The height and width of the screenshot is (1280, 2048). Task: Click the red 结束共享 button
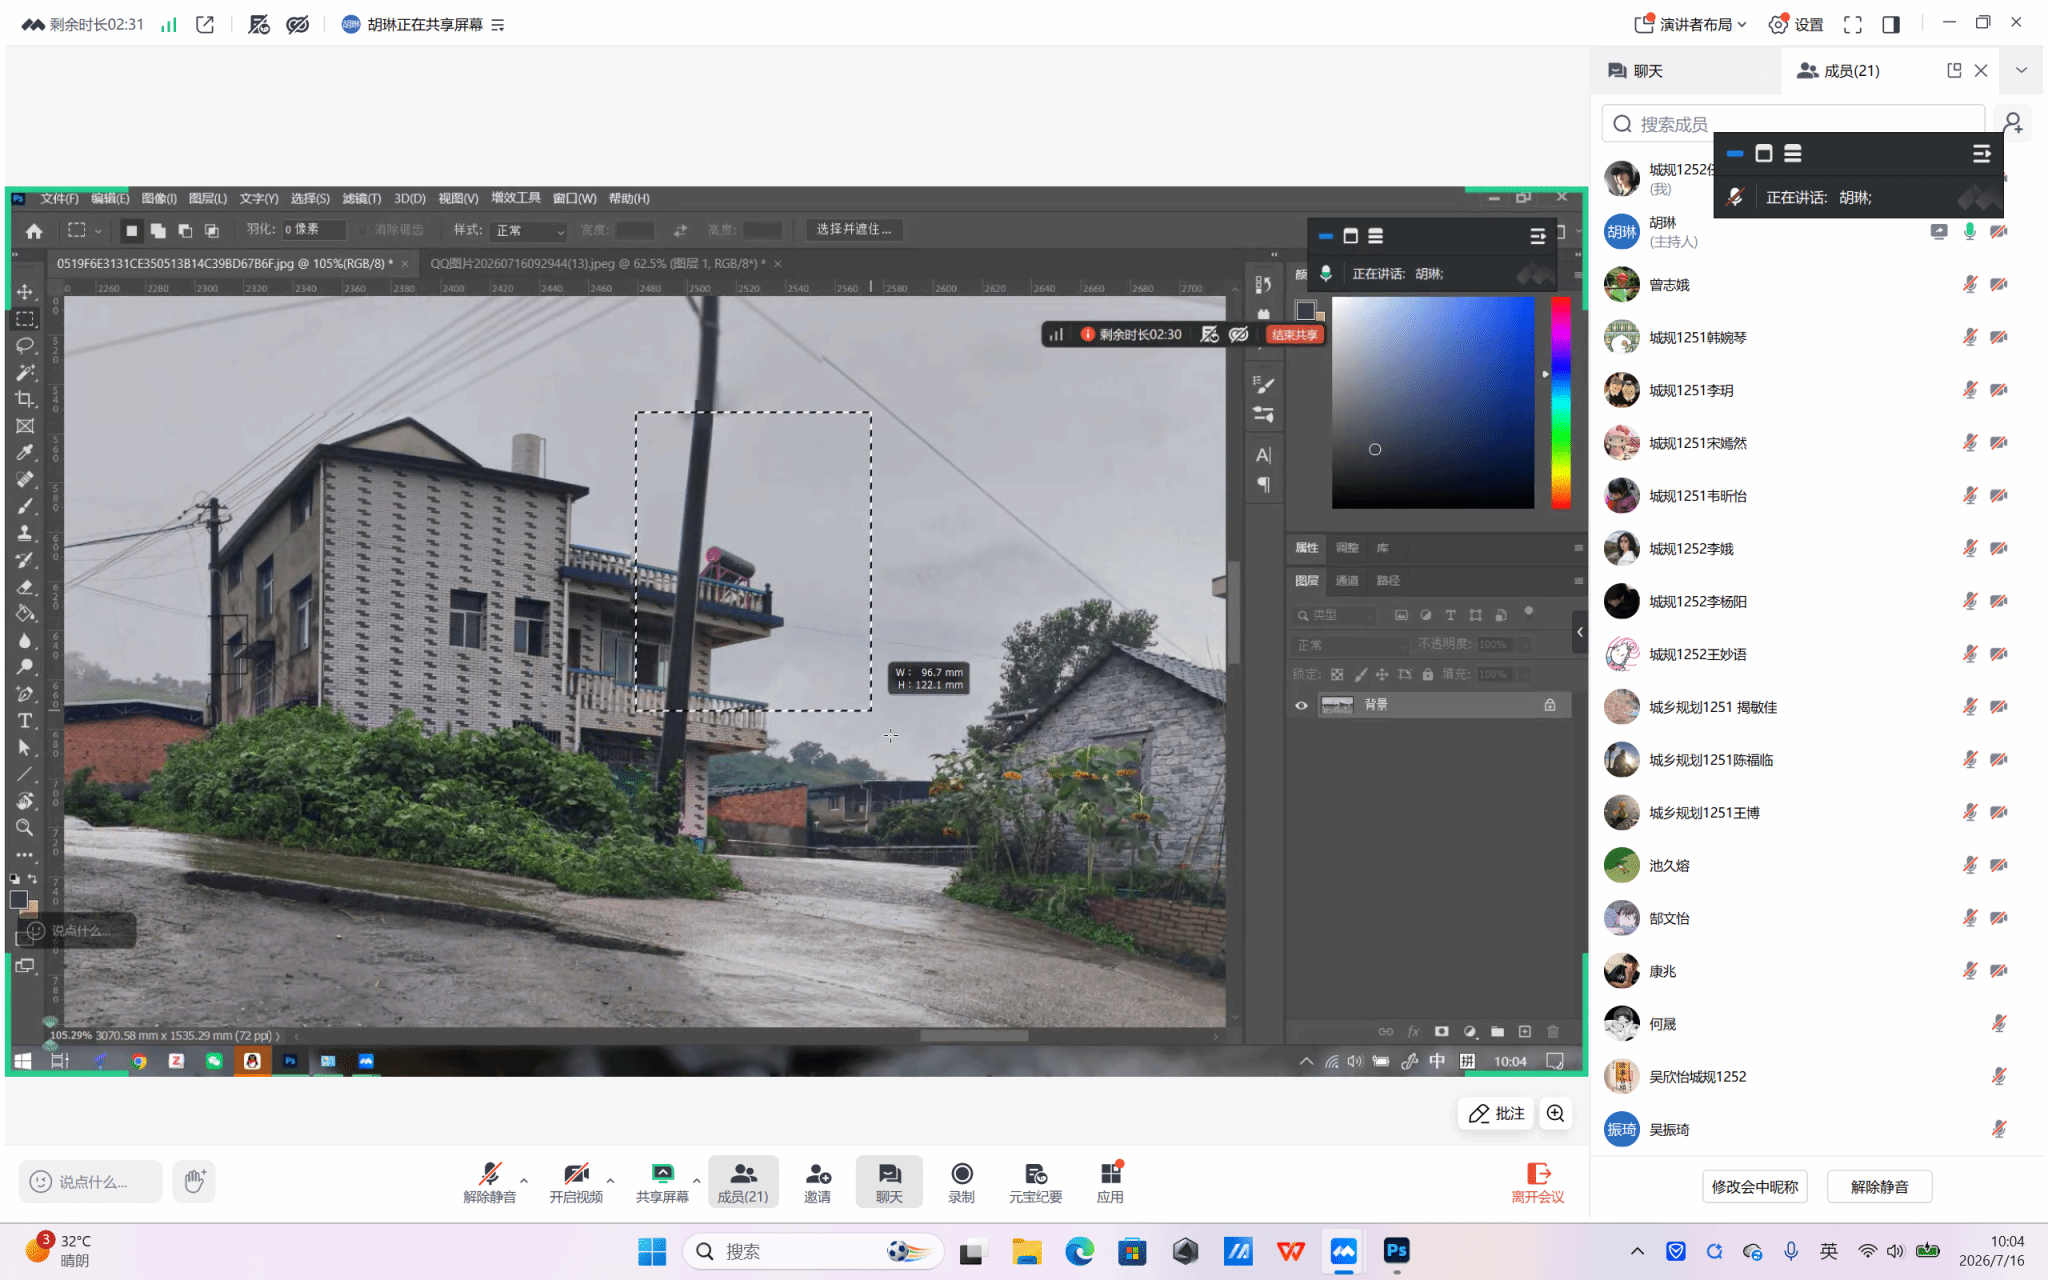tap(1294, 335)
